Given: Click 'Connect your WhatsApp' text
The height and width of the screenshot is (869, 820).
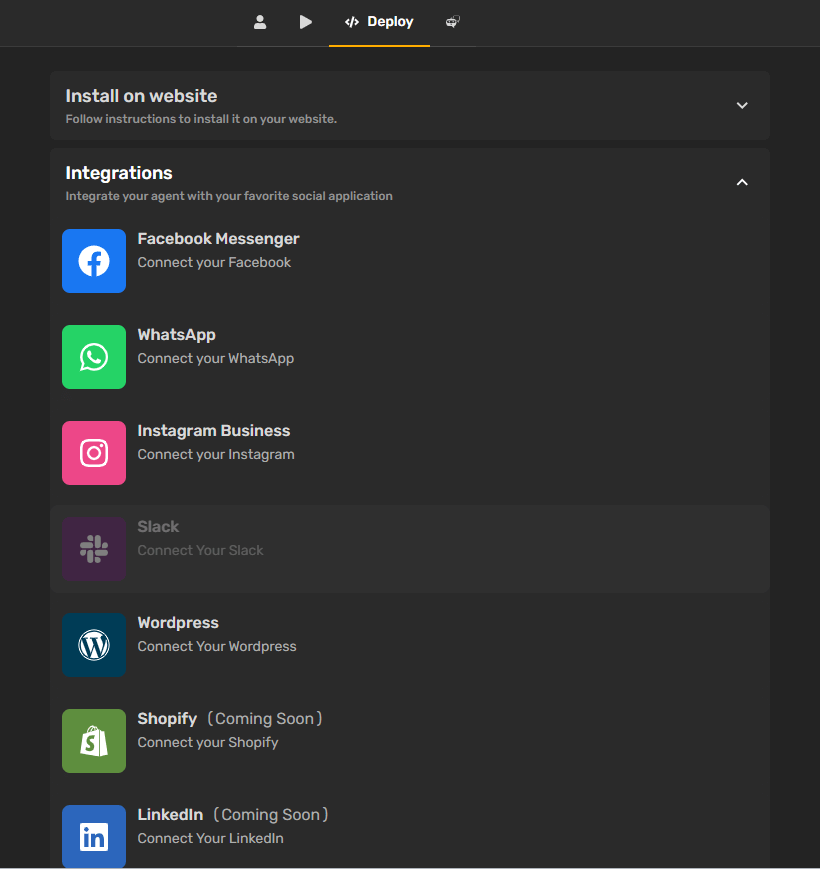Looking at the screenshot, I should [x=216, y=359].
